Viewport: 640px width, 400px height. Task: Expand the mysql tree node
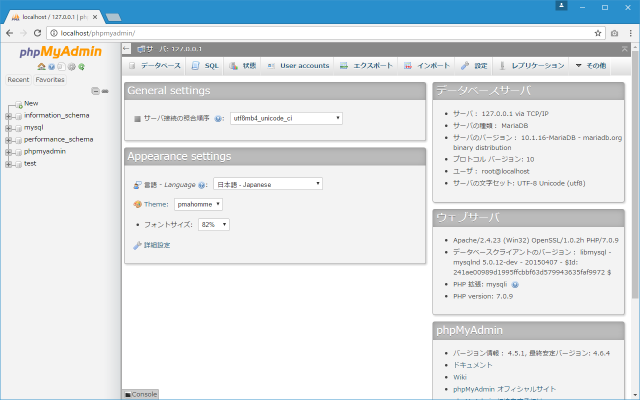point(8,128)
